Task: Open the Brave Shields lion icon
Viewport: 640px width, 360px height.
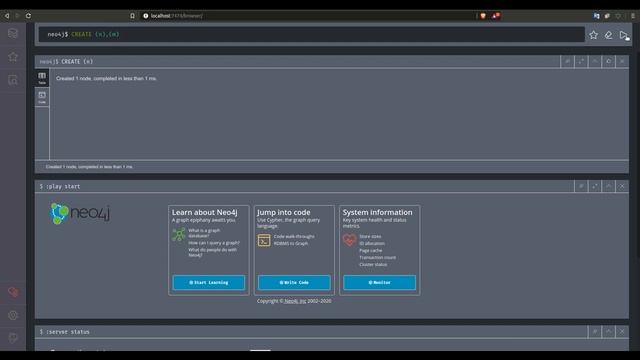Action: 483,16
